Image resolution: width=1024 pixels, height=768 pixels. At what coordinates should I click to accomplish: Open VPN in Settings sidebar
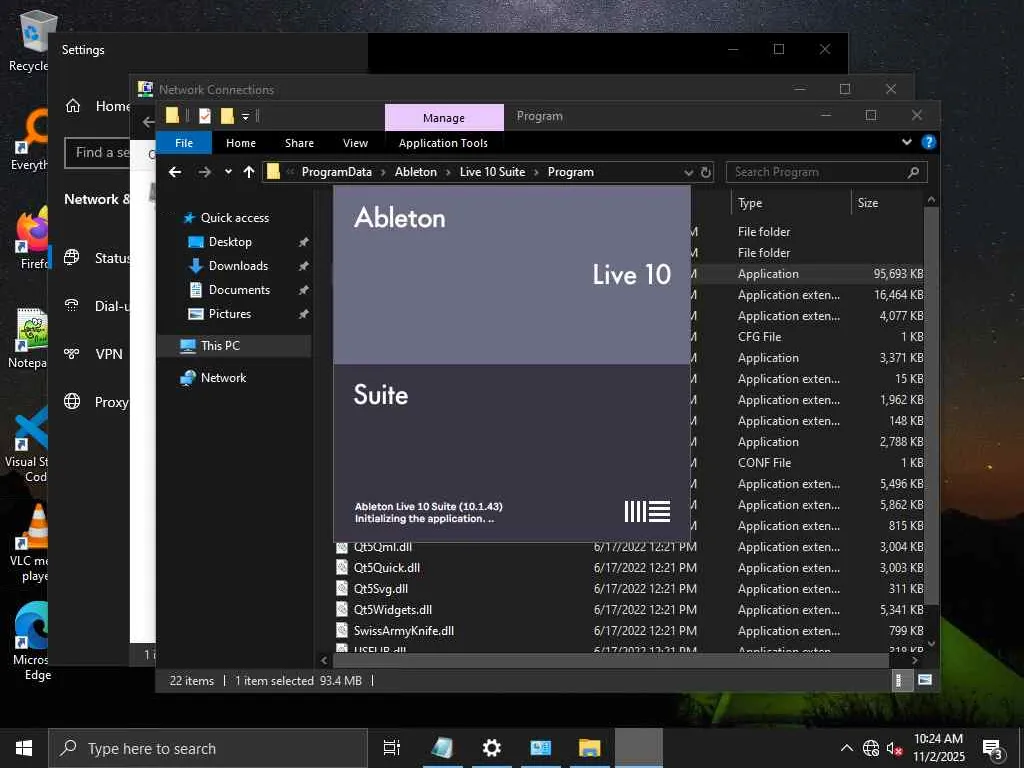coord(108,354)
